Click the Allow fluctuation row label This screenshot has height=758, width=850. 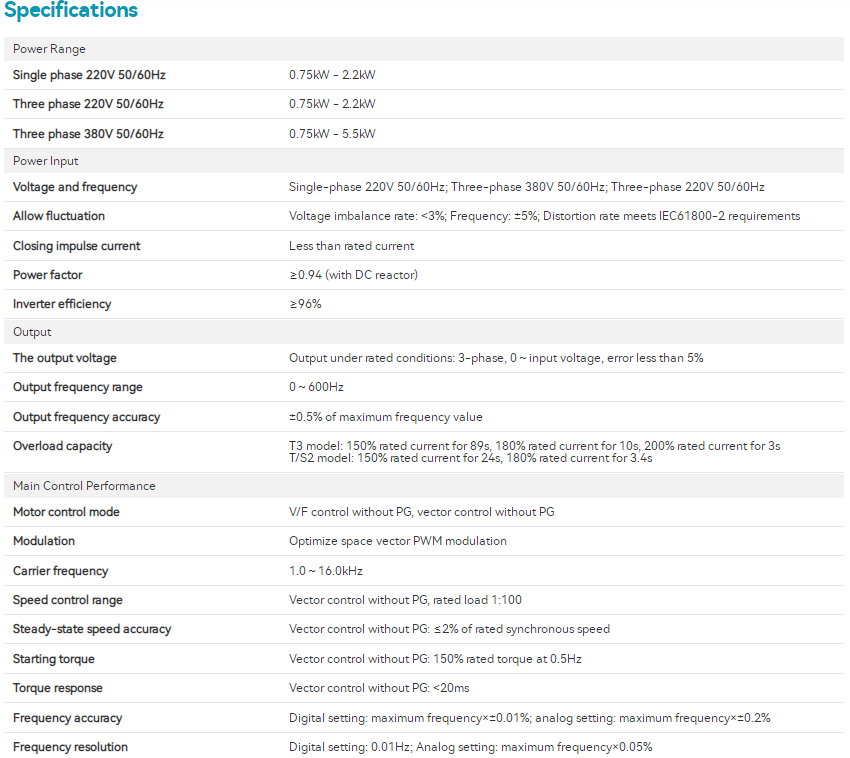pos(59,216)
